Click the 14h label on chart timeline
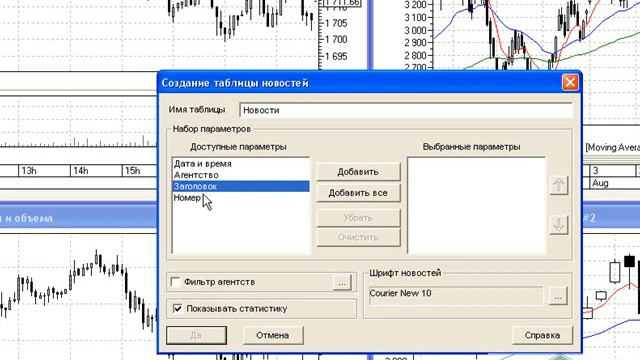 [80, 171]
